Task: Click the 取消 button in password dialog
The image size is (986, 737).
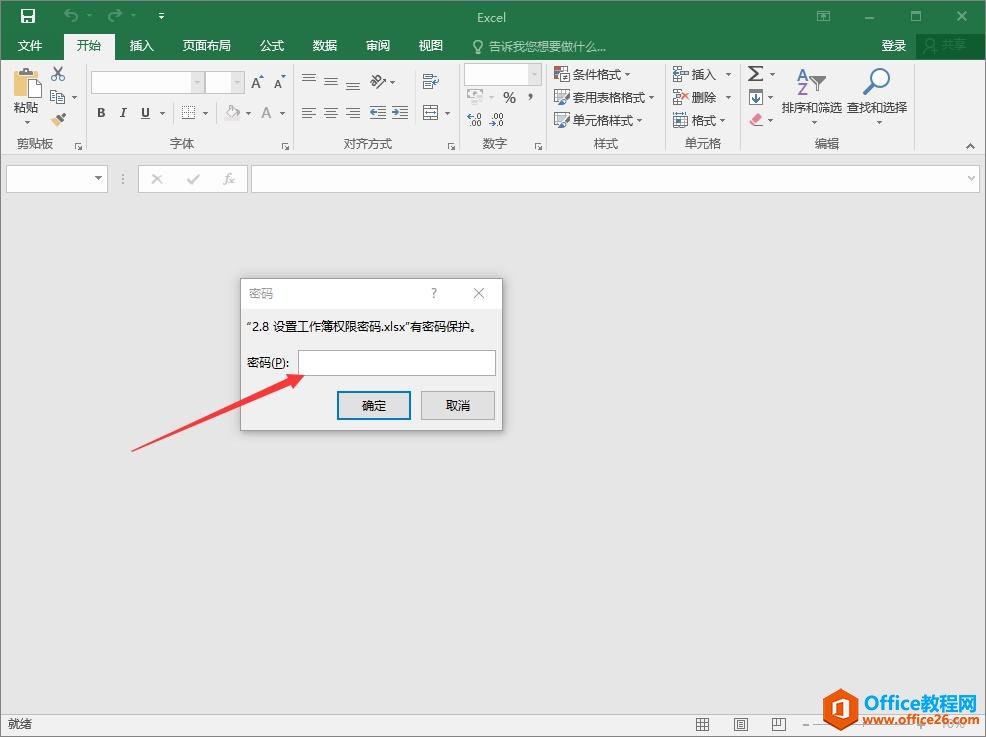Action: click(x=457, y=405)
